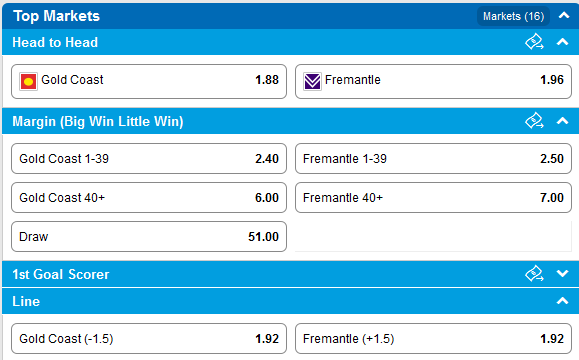Select the Draw option at 51.00
This screenshot has height=360, width=579.
(149, 237)
